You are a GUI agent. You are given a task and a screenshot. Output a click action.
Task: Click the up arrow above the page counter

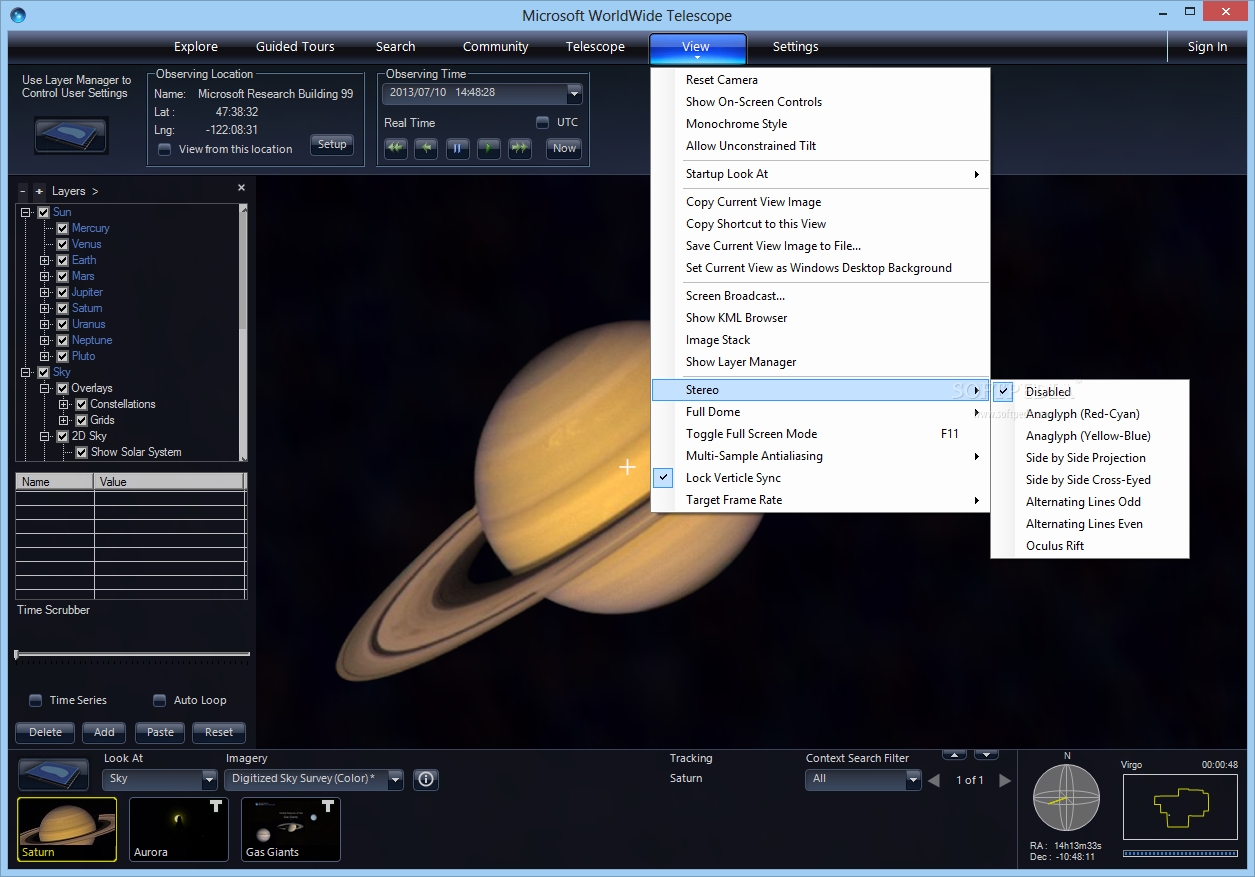pos(955,754)
